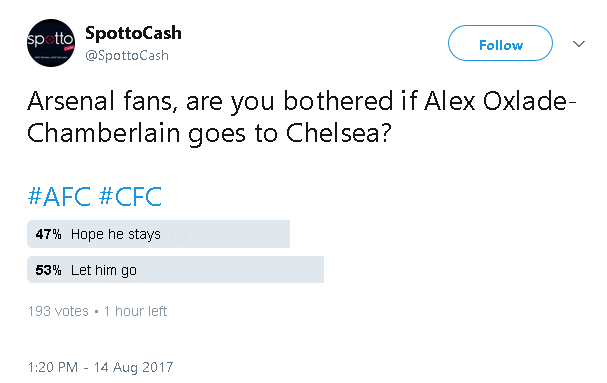Click the 47% poll result label
Viewport: 607px width, 383px height.
click(x=48, y=234)
